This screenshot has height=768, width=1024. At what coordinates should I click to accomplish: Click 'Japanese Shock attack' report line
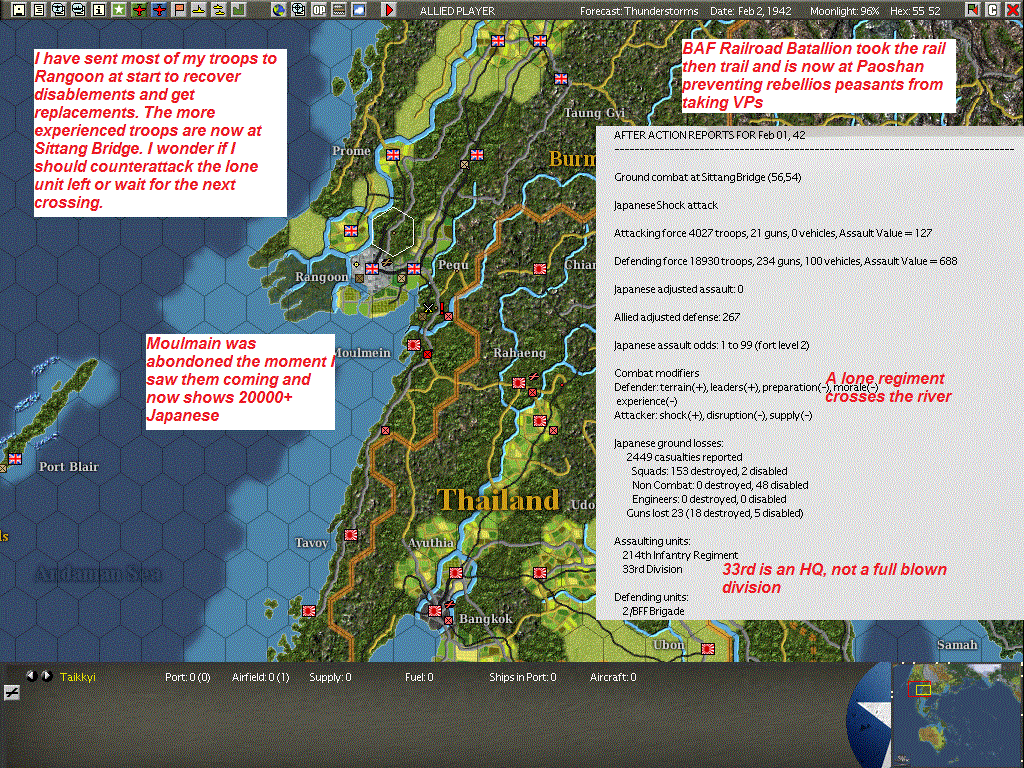click(x=665, y=205)
